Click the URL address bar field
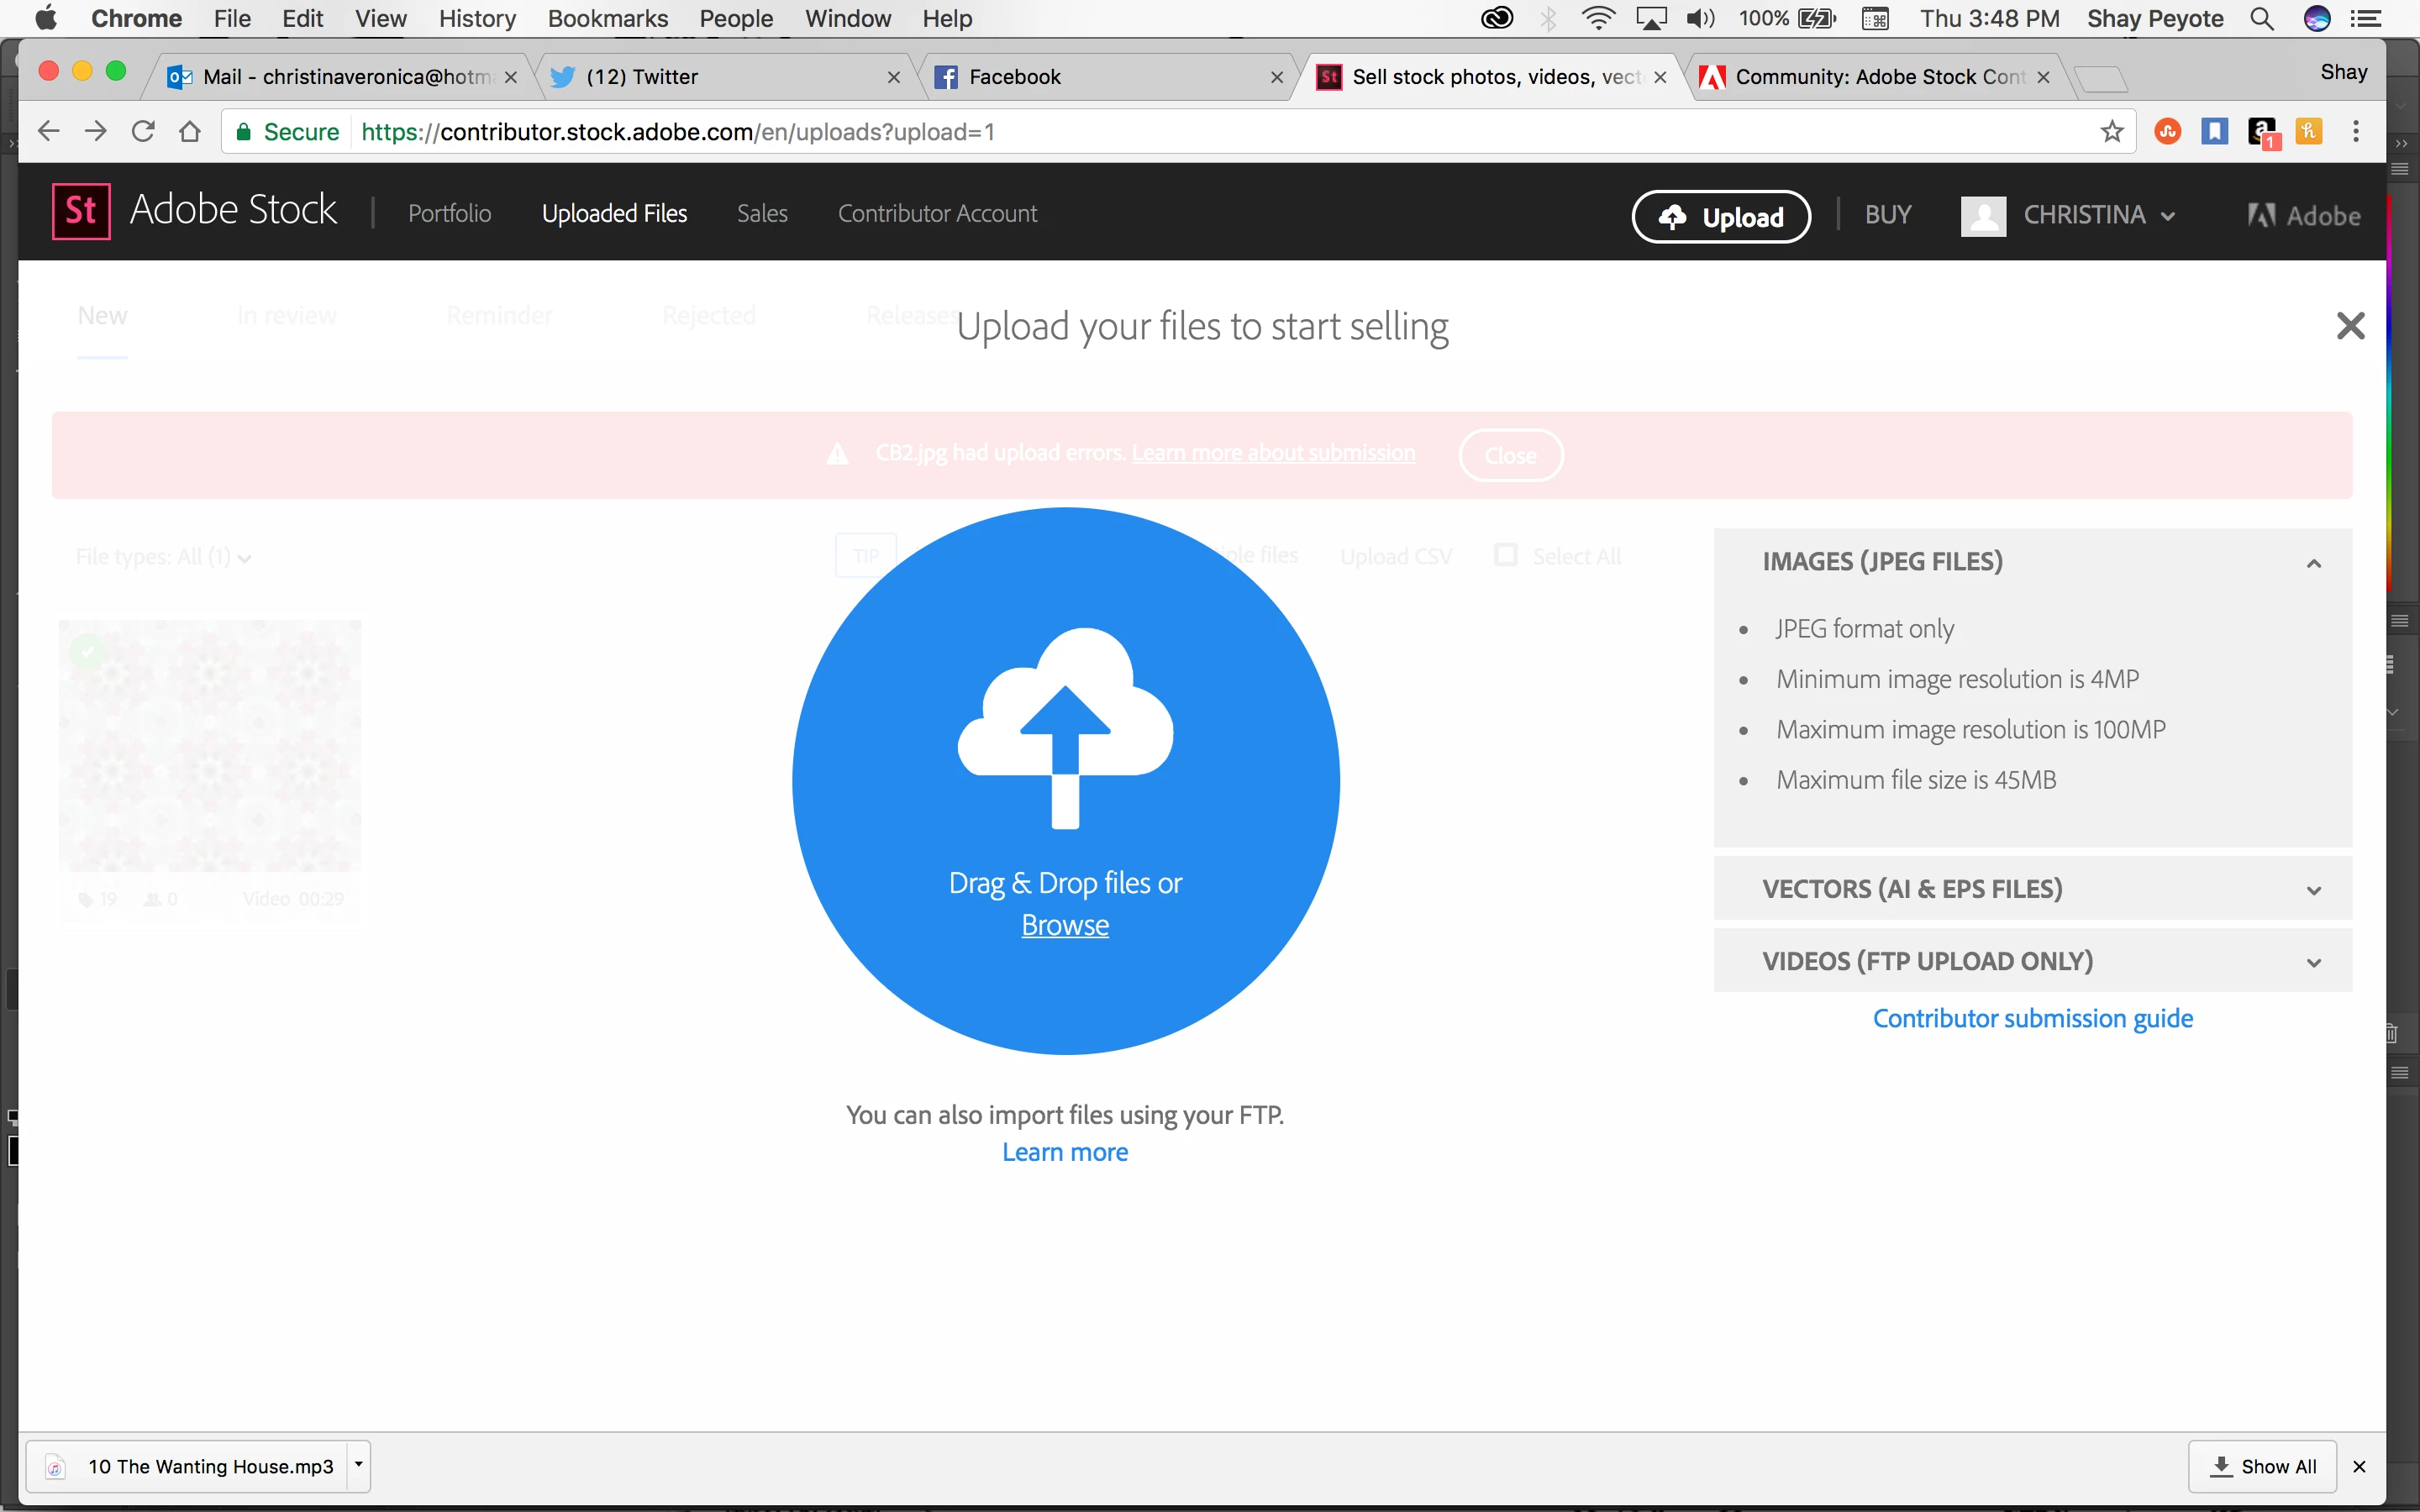 click(1200, 132)
